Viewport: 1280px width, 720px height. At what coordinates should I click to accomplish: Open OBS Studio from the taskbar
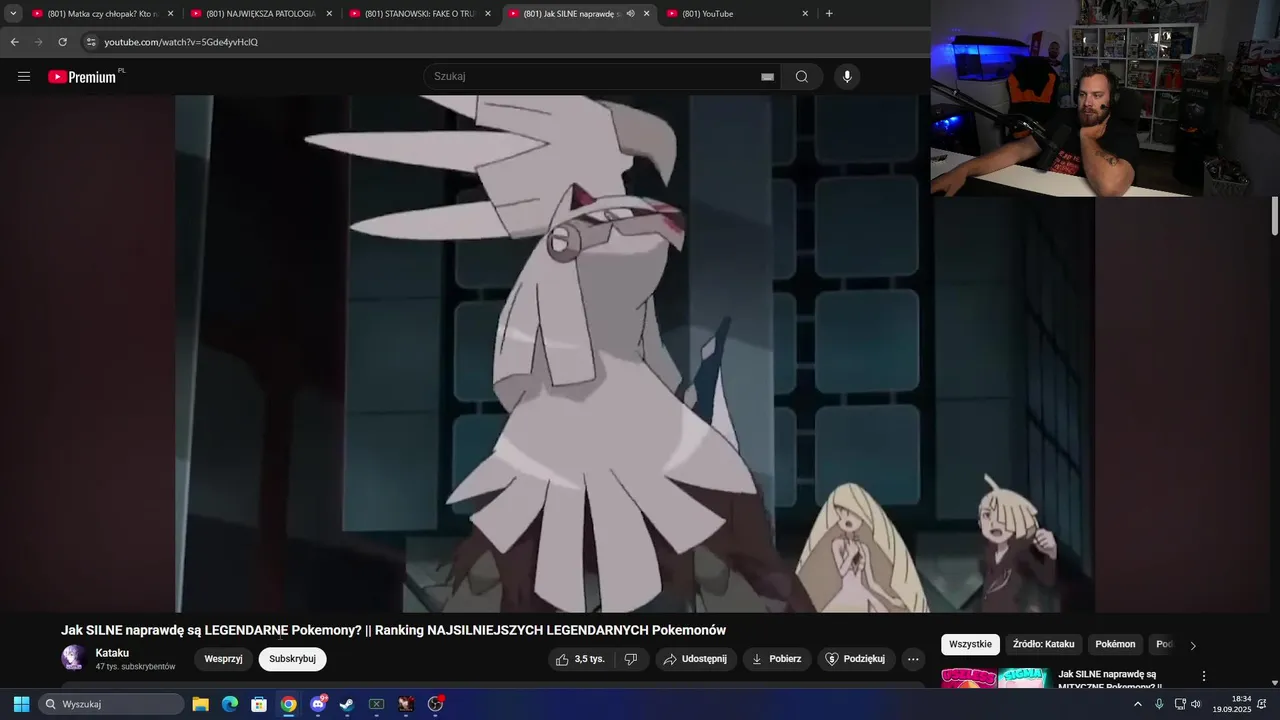pyautogui.click(x=435, y=704)
